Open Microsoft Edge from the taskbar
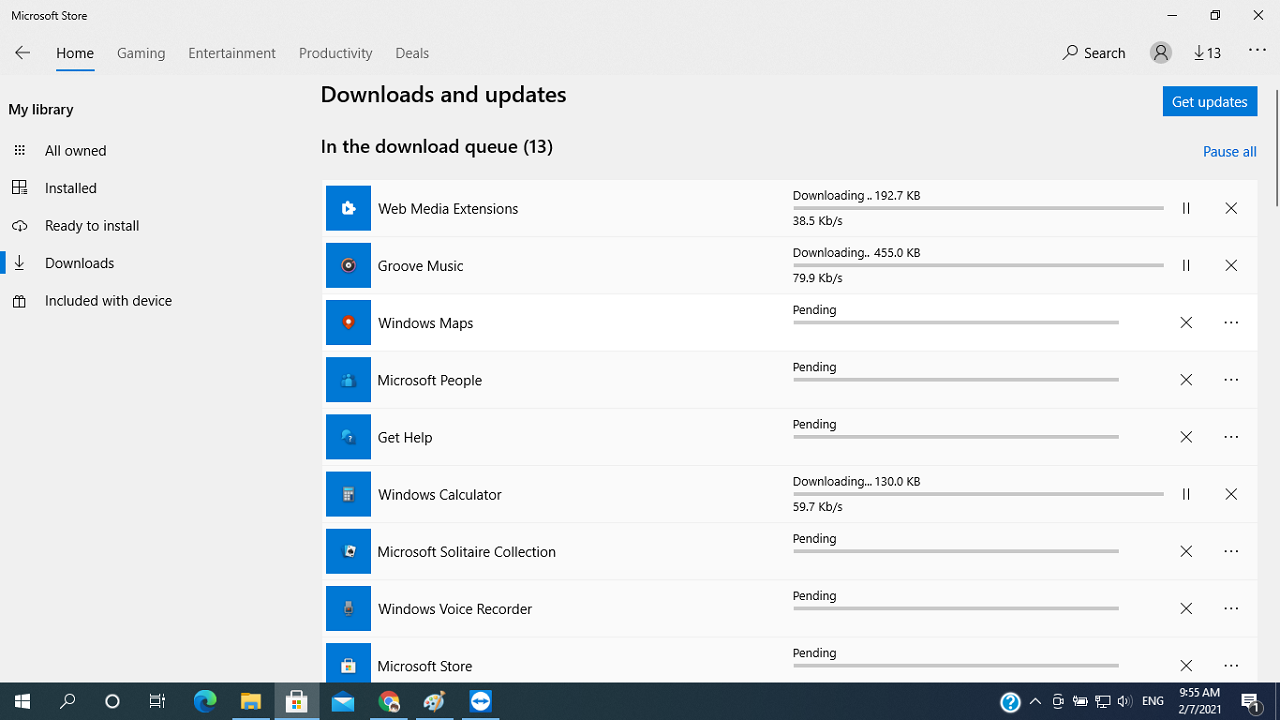Viewport: 1280px width, 720px height. pyautogui.click(x=205, y=701)
